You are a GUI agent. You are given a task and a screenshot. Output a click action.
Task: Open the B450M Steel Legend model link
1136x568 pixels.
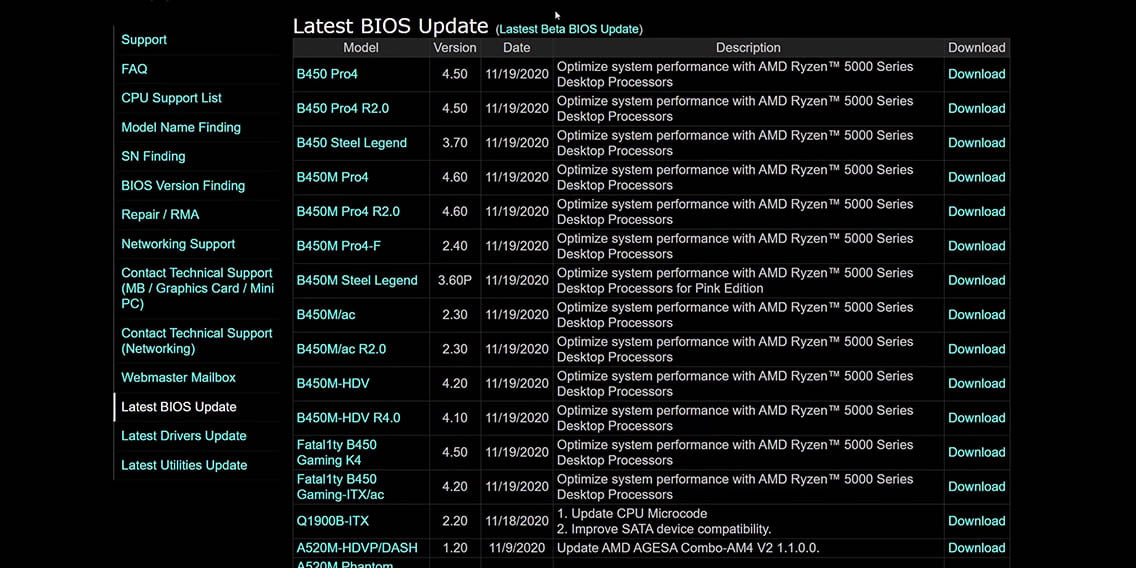click(357, 280)
